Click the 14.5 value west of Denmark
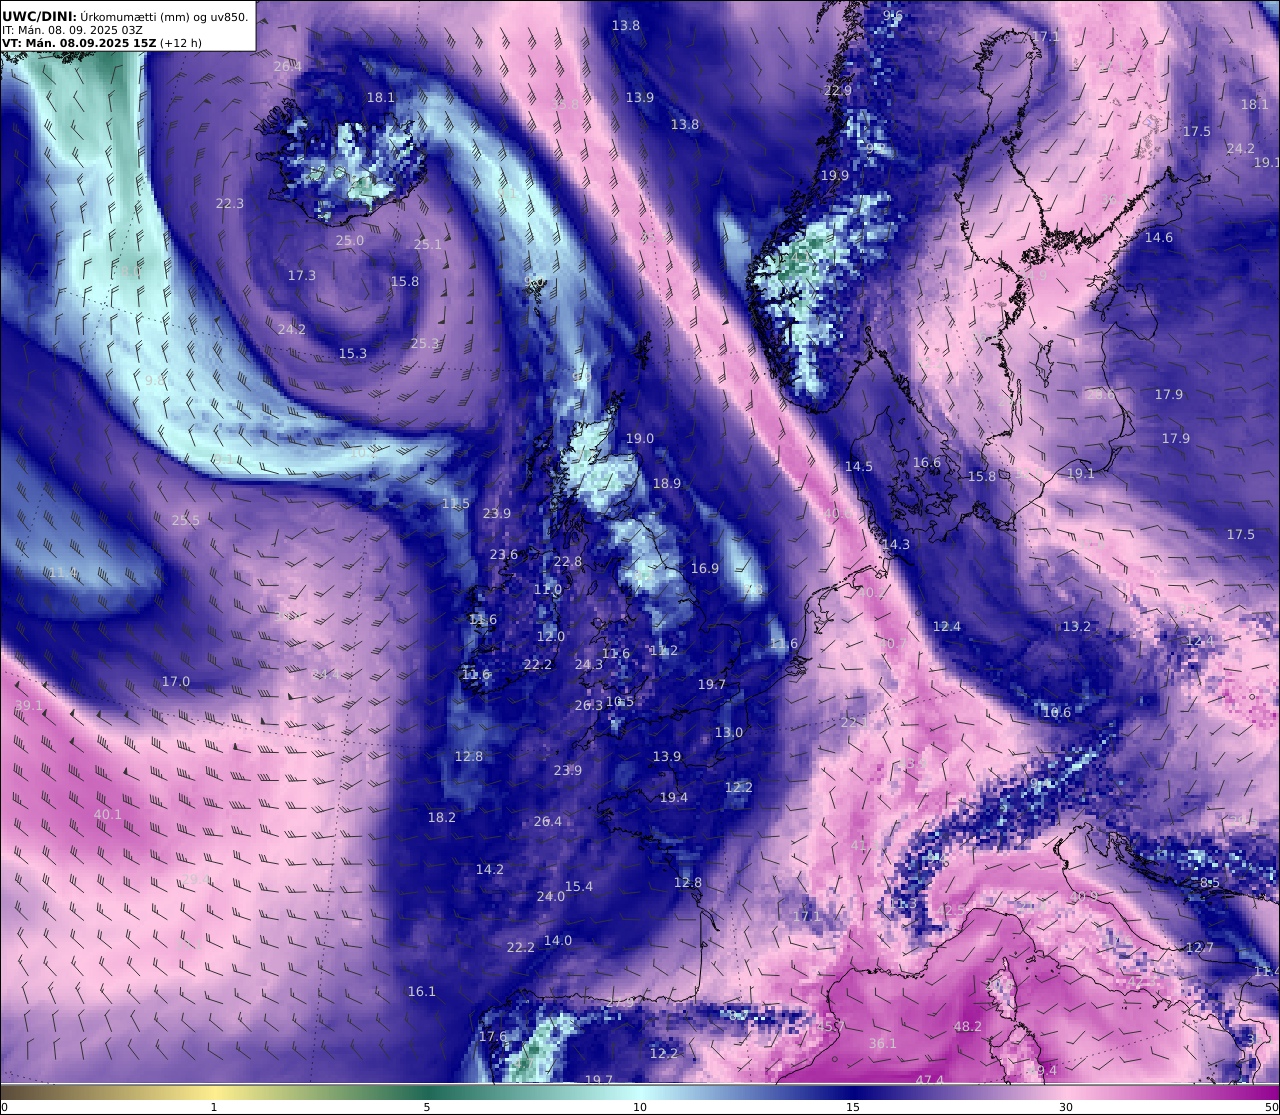The height and width of the screenshot is (1115, 1280). click(x=859, y=467)
